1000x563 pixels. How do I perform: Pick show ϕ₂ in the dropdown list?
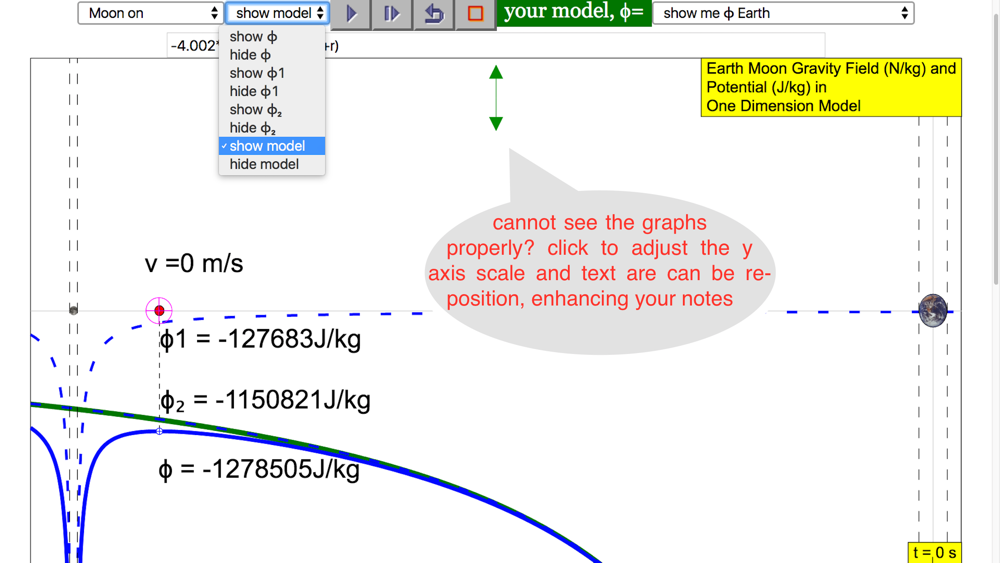[x=256, y=110]
